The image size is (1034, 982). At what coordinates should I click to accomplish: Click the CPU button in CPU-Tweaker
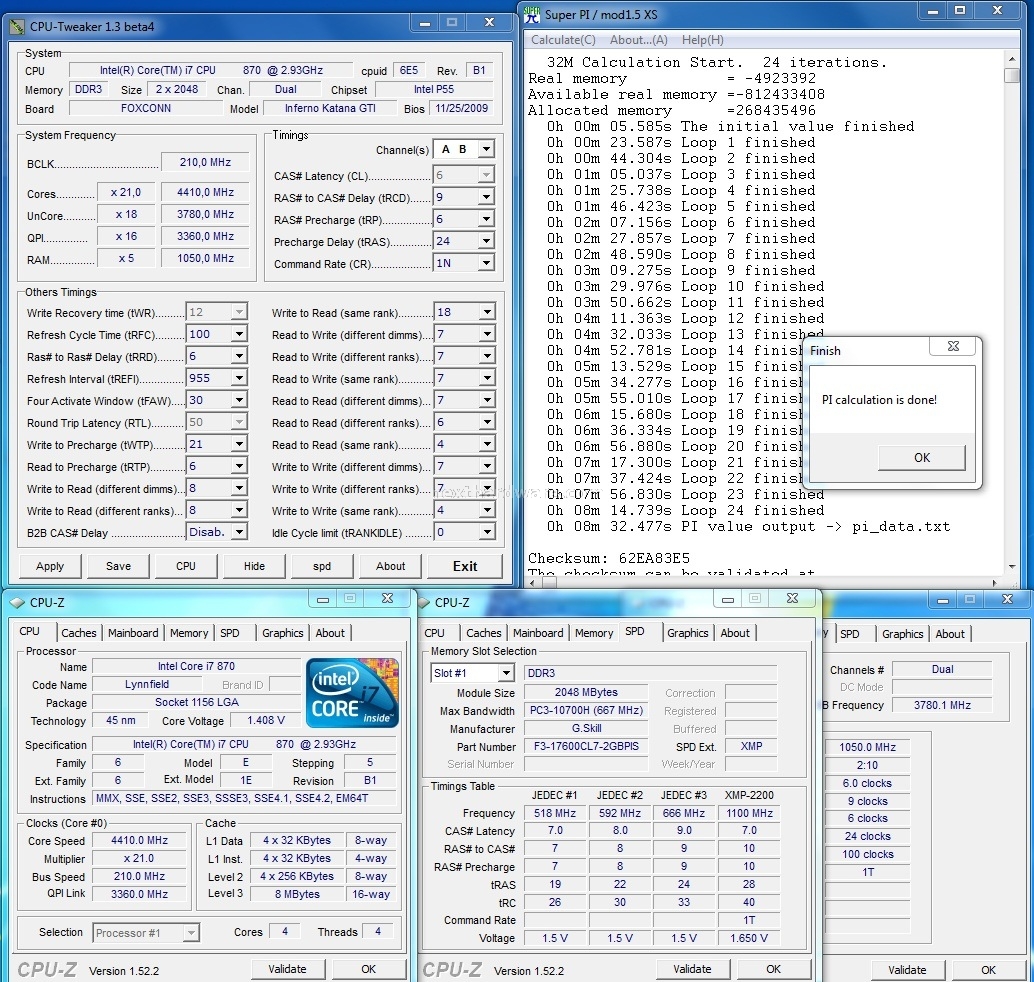coord(186,567)
